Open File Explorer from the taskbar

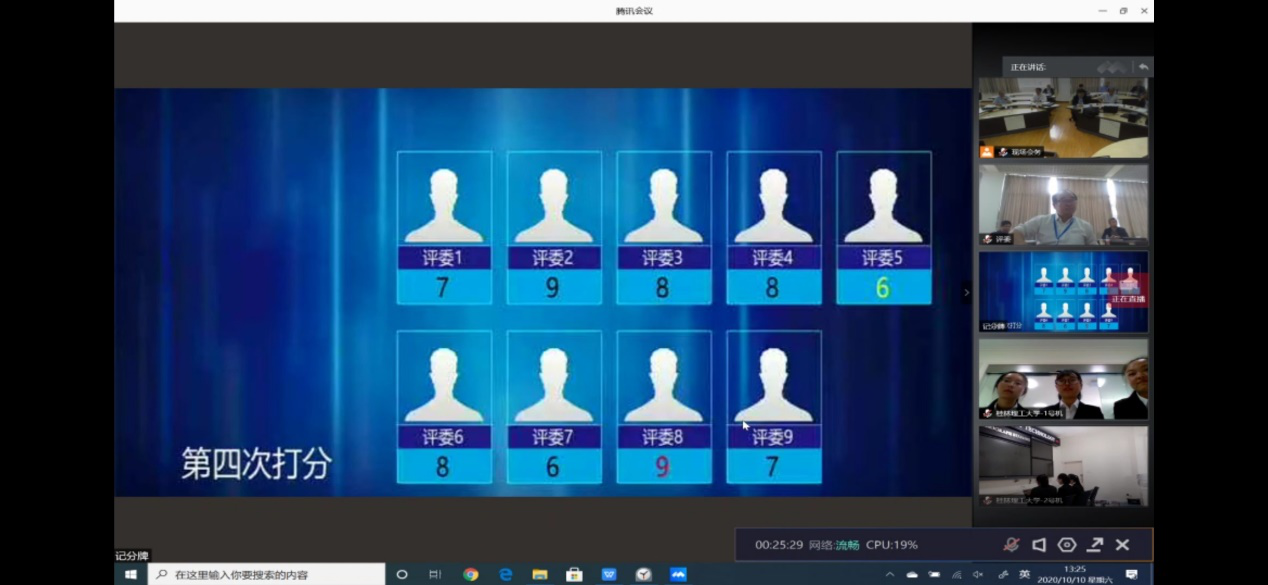[x=540, y=575]
